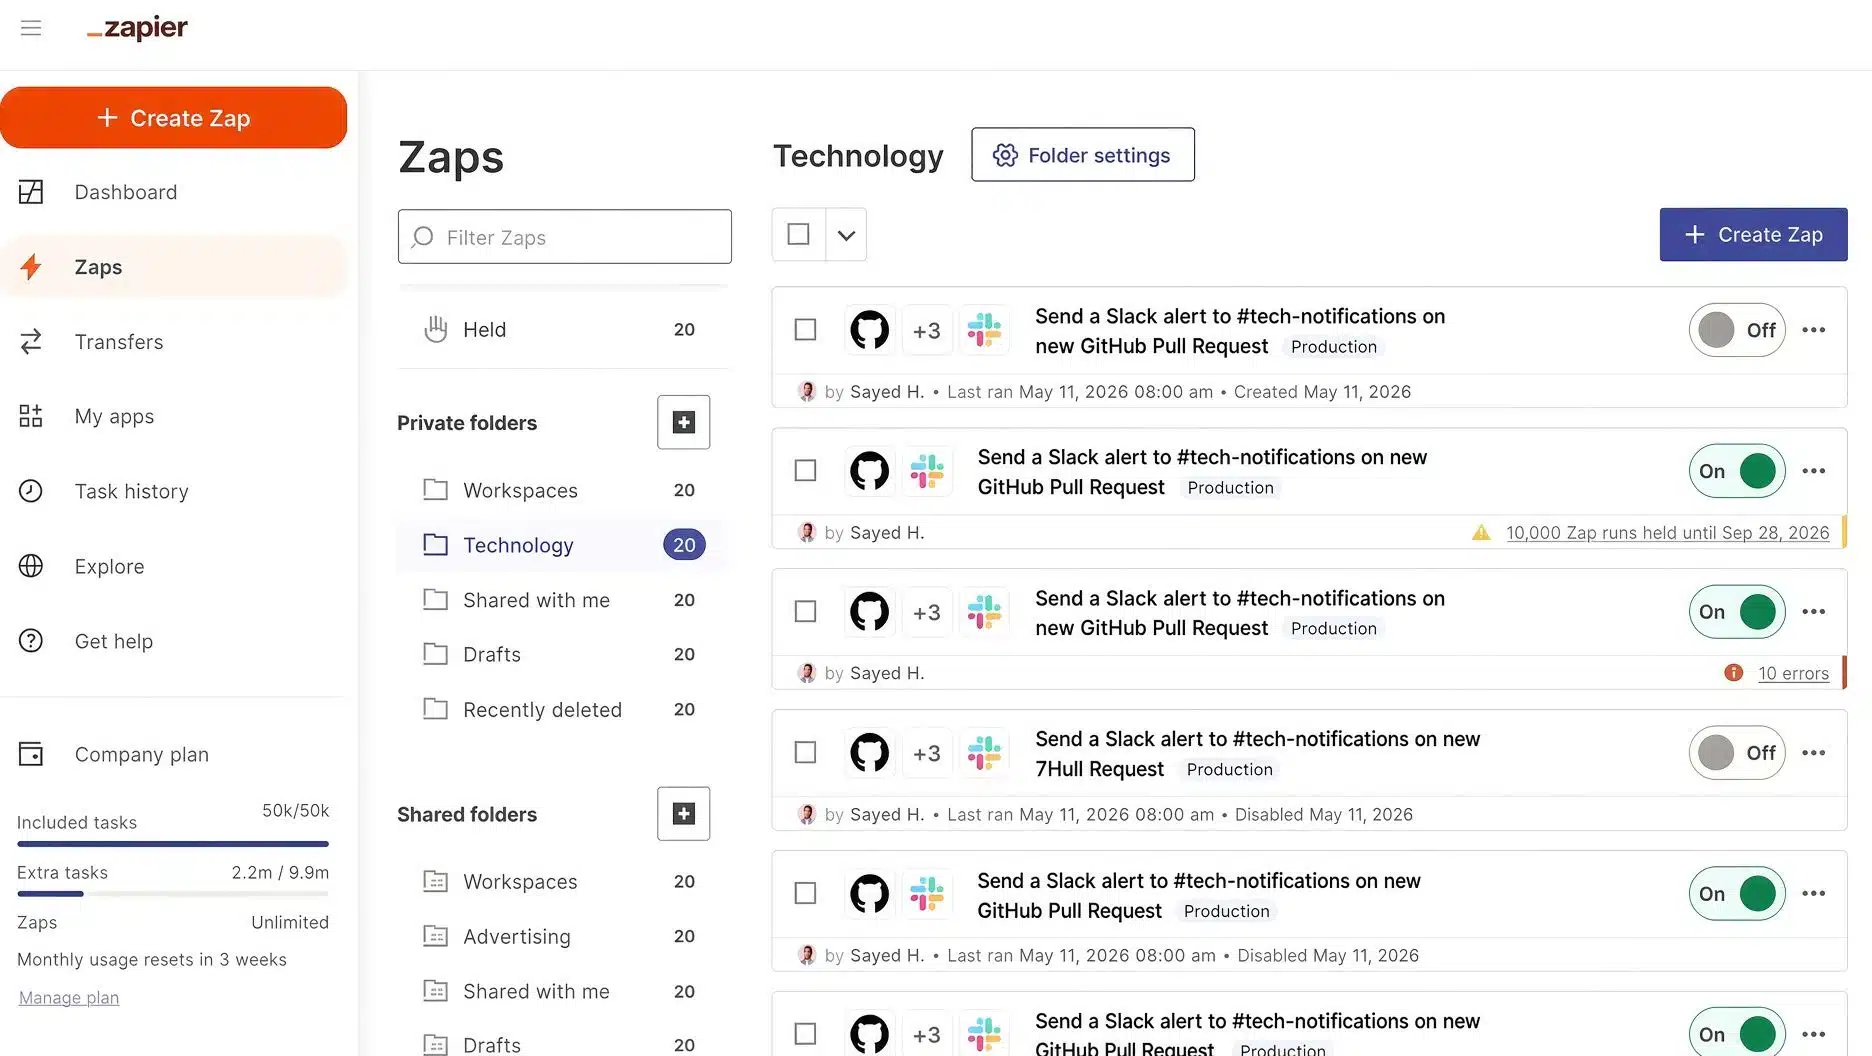This screenshot has height=1056, width=1872.
Task: Expand the bulk selection dropdown chevron
Action: click(847, 235)
